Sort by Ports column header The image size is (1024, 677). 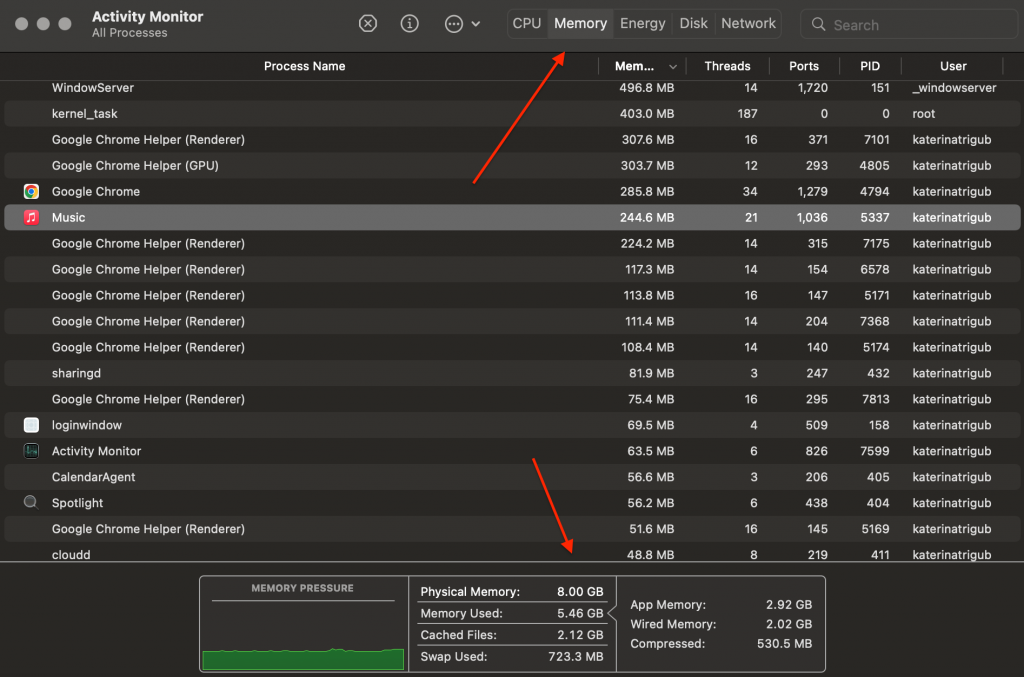(804, 66)
